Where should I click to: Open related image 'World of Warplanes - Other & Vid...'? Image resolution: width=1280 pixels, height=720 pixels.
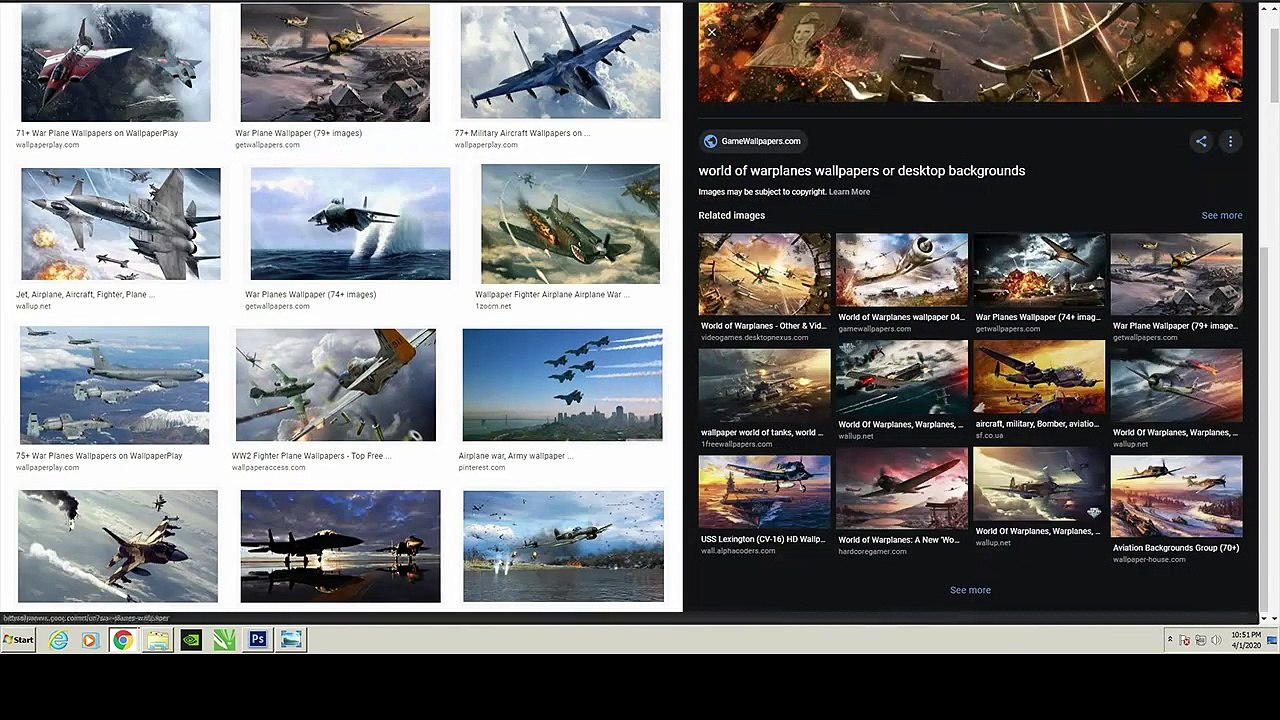(x=764, y=275)
